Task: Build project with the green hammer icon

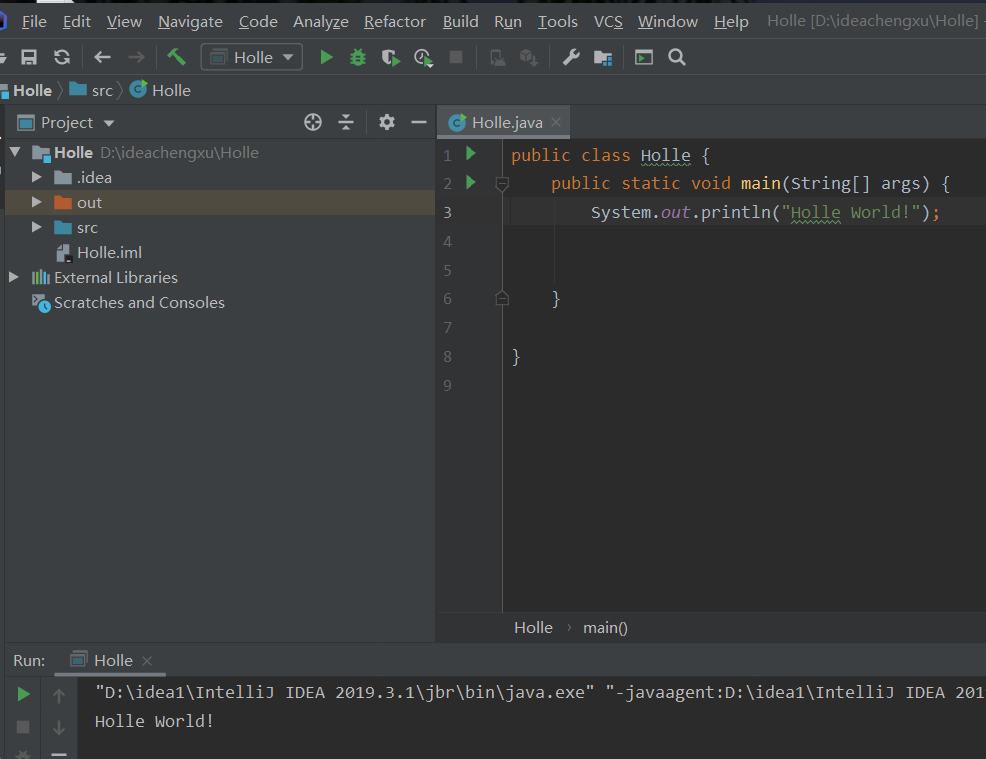Action: 176,57
